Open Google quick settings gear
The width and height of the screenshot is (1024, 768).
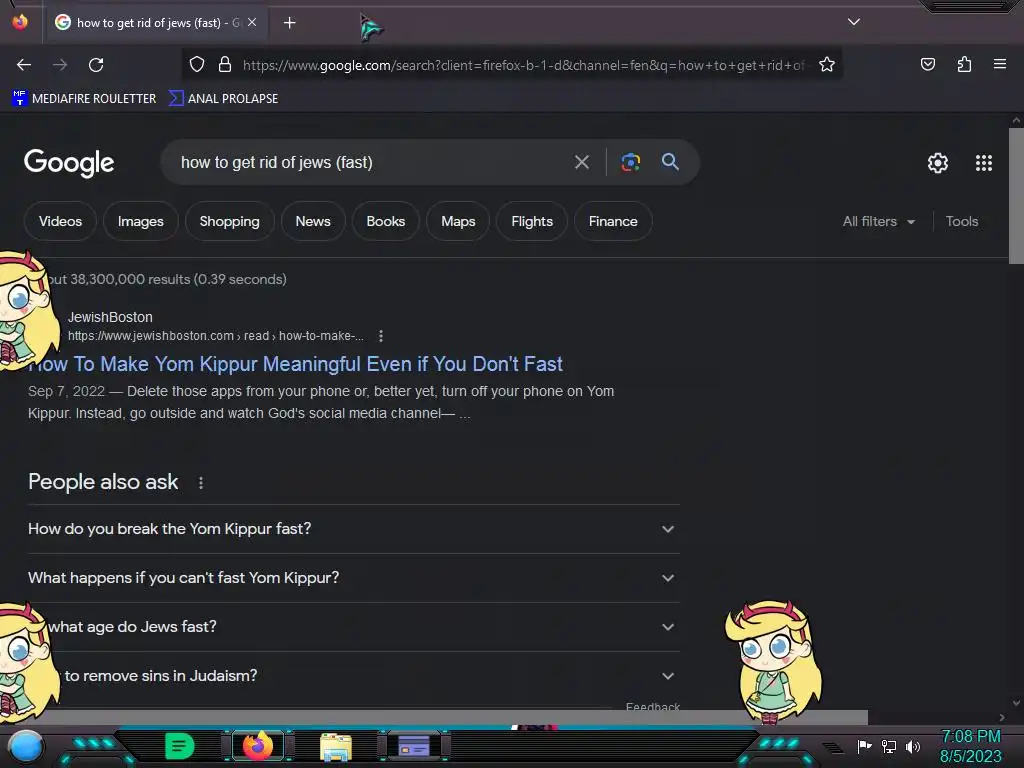click(938, 163)
